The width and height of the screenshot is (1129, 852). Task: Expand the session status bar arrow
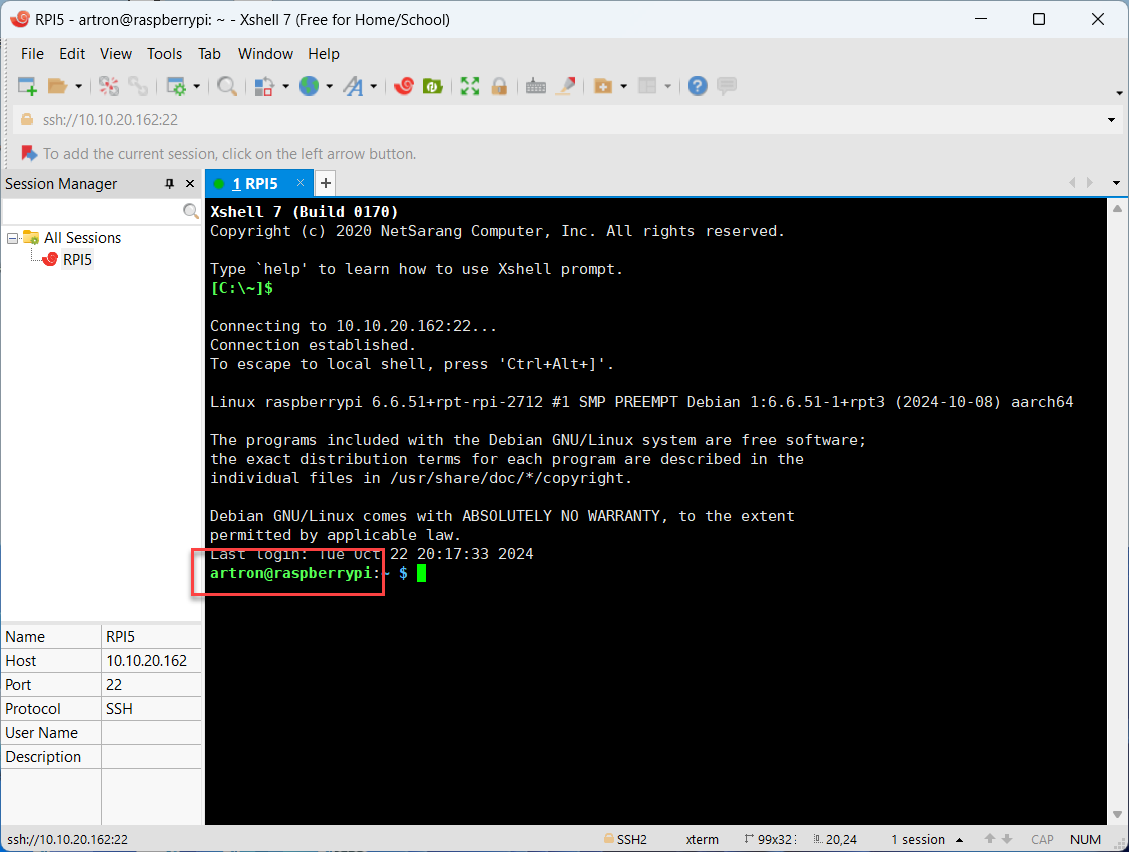[959, 840]
